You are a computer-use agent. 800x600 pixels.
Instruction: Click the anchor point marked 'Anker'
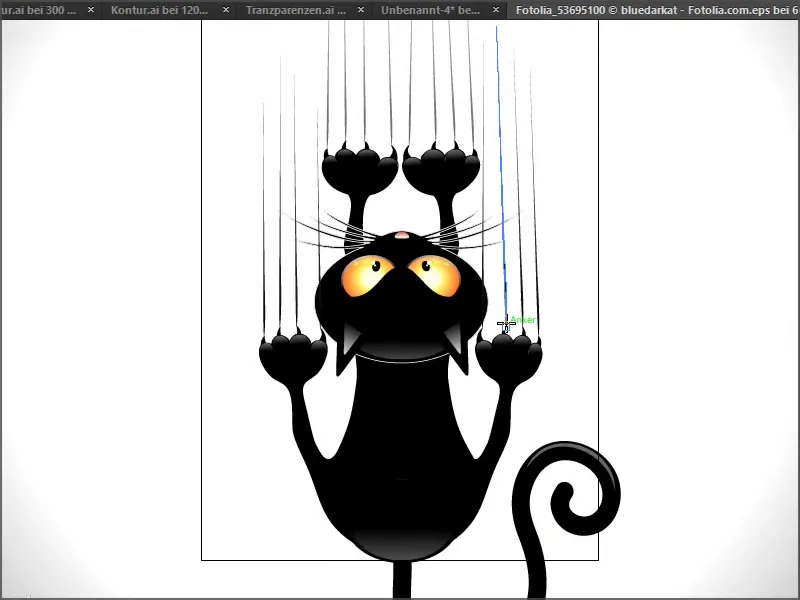506,324
